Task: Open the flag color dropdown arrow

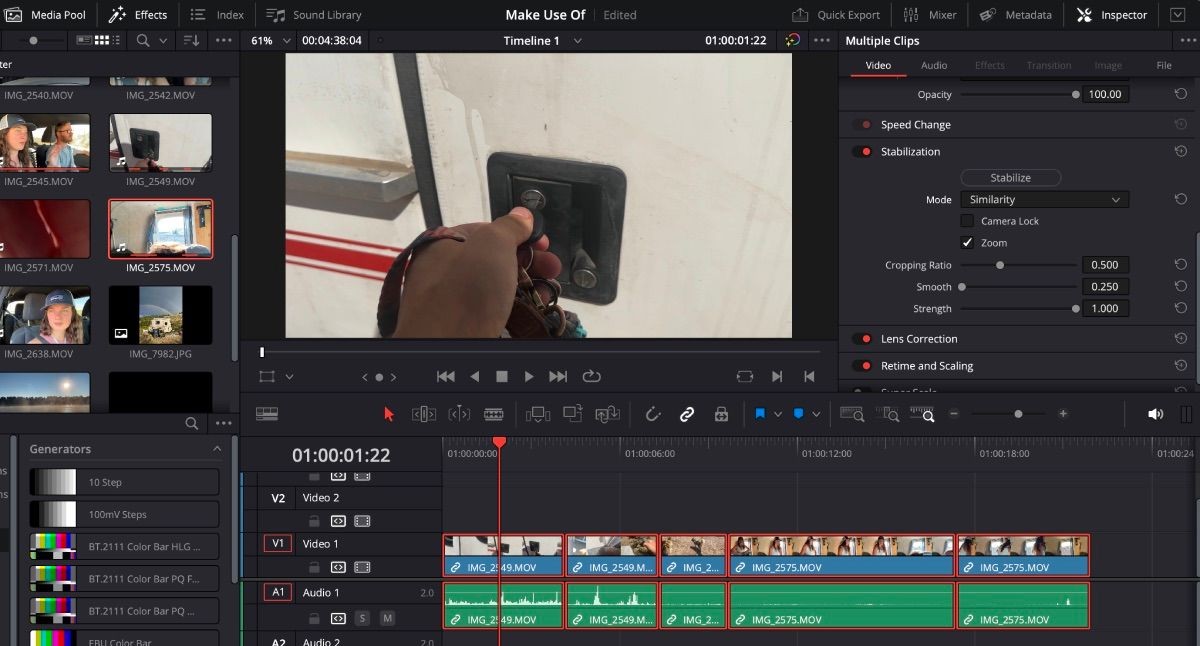Action: click(x=778, y=414)
